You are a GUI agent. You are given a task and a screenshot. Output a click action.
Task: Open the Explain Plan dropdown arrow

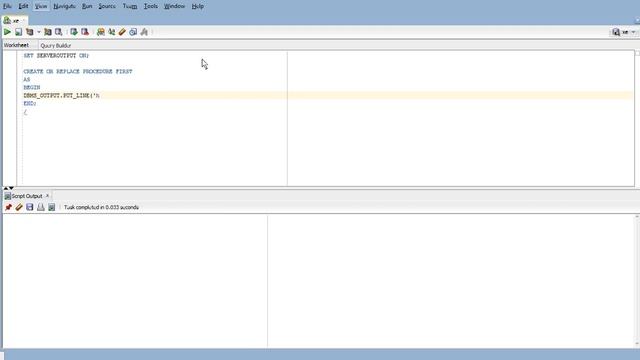39,32
